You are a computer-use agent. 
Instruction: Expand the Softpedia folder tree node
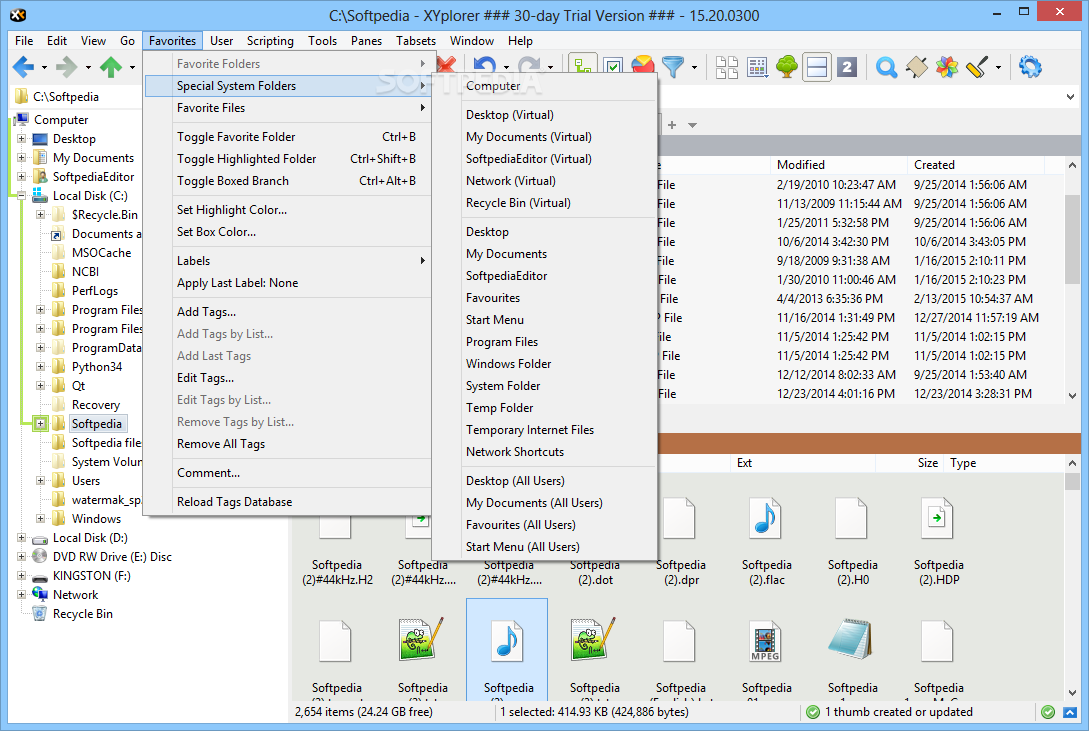[x=40, y=423]
